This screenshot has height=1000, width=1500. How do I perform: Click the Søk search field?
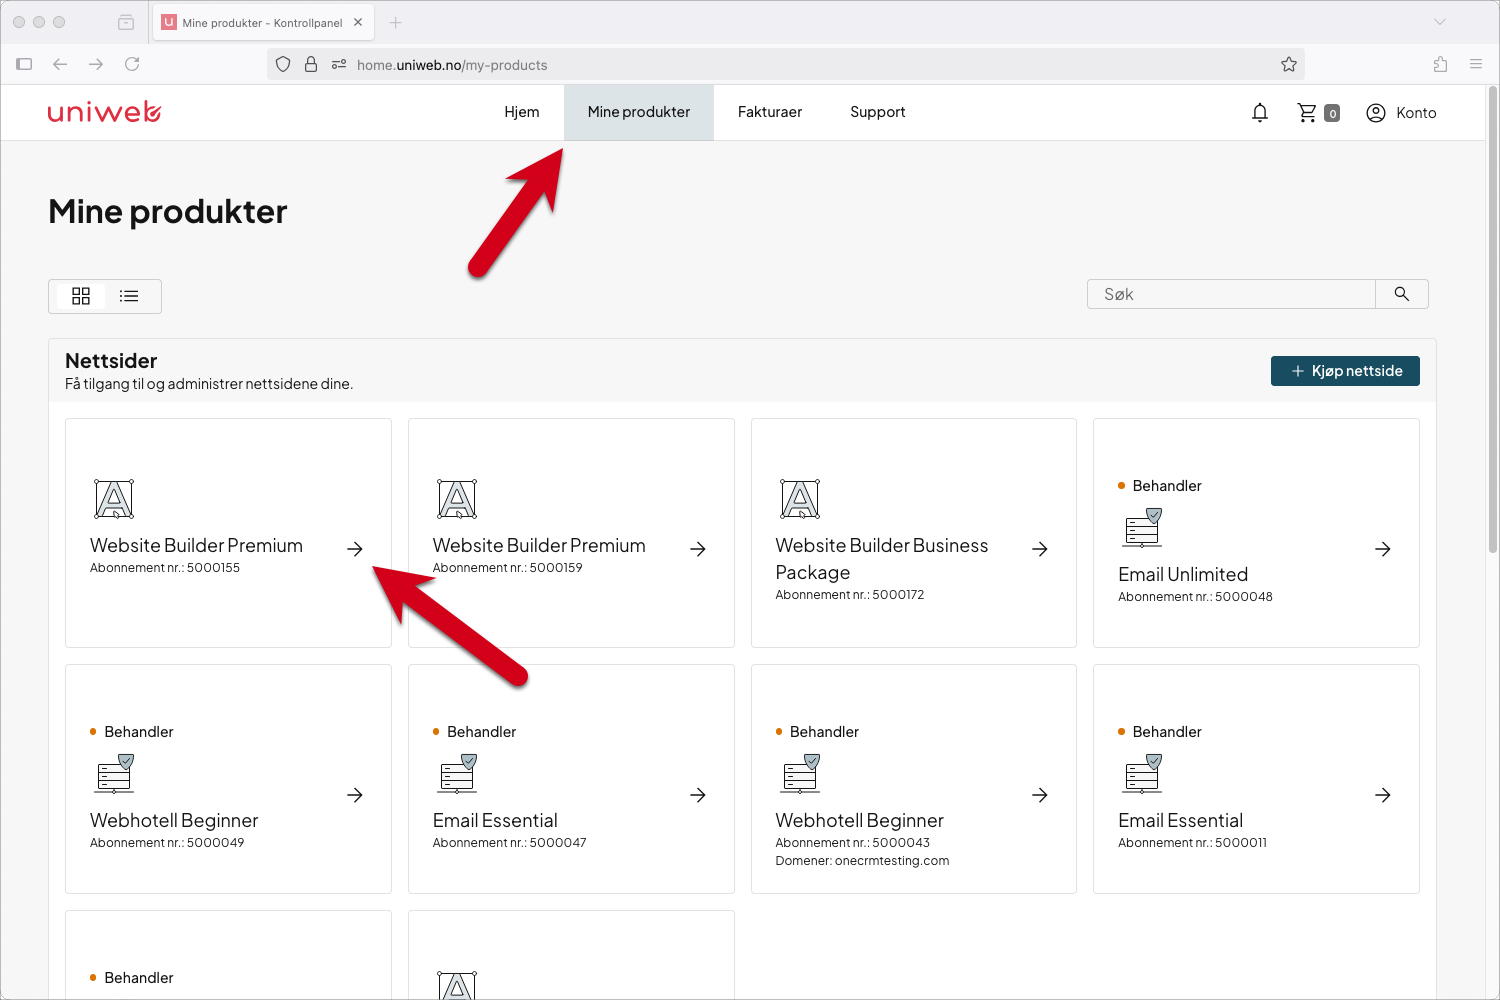point(1231,294)
